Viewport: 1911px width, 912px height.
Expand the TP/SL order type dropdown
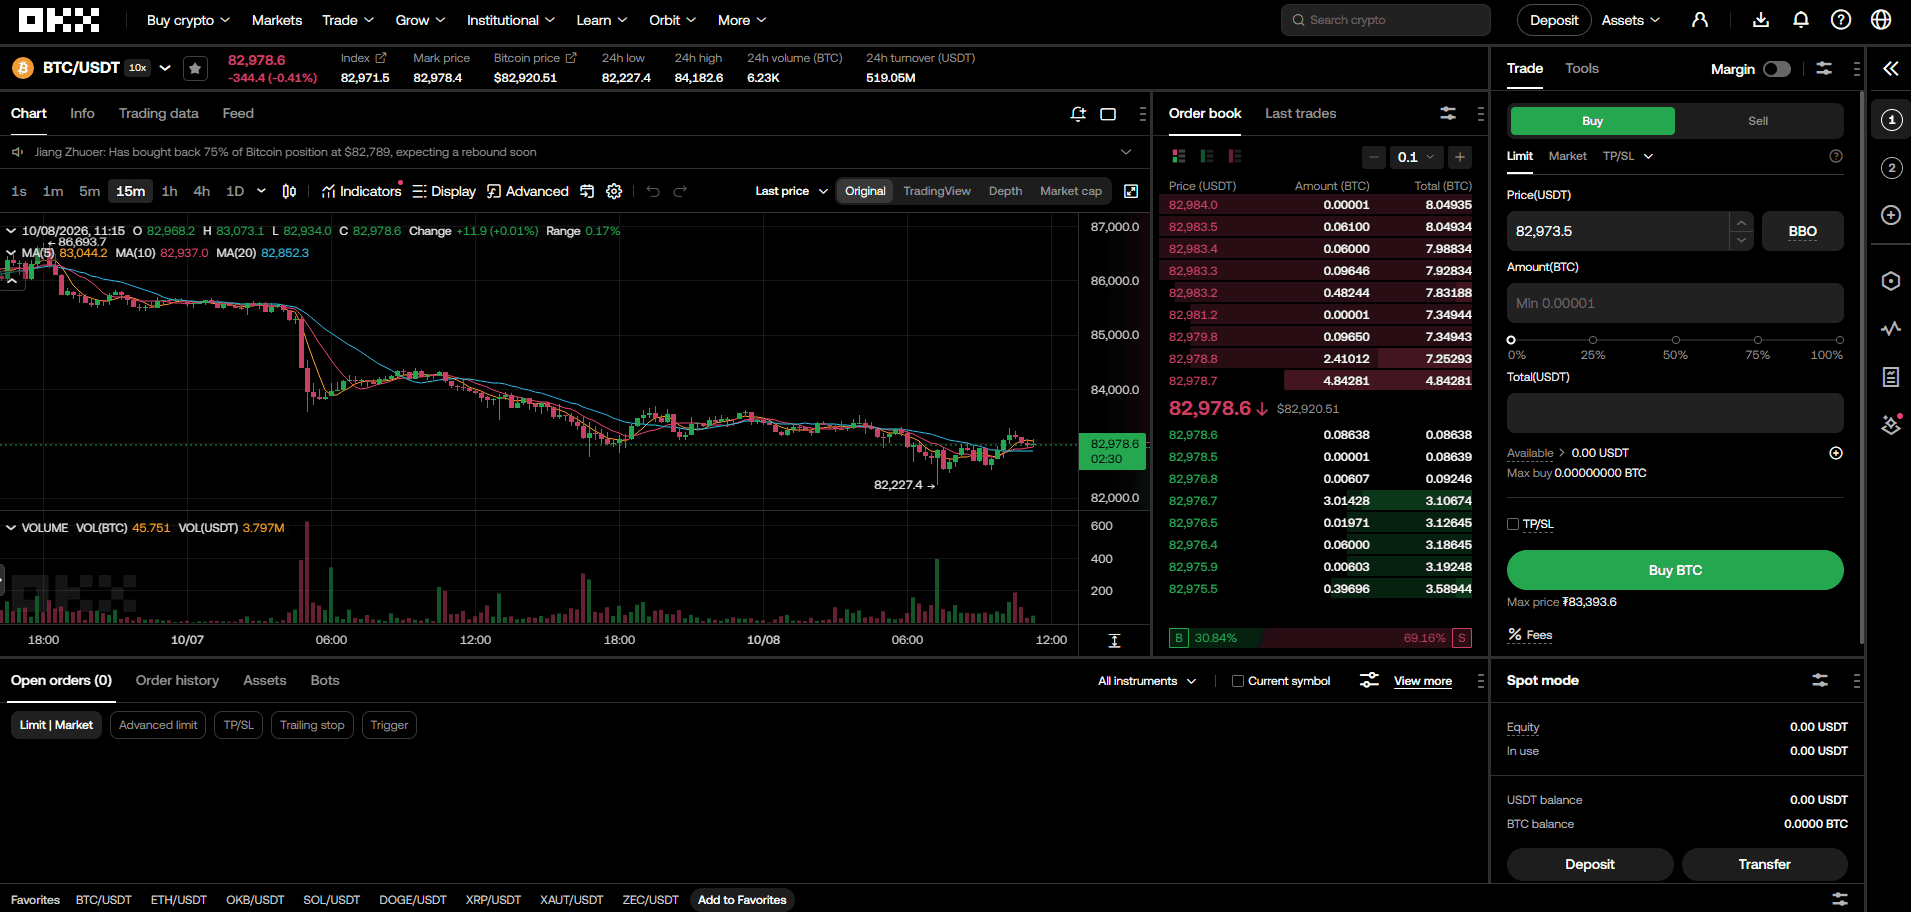1628,156
